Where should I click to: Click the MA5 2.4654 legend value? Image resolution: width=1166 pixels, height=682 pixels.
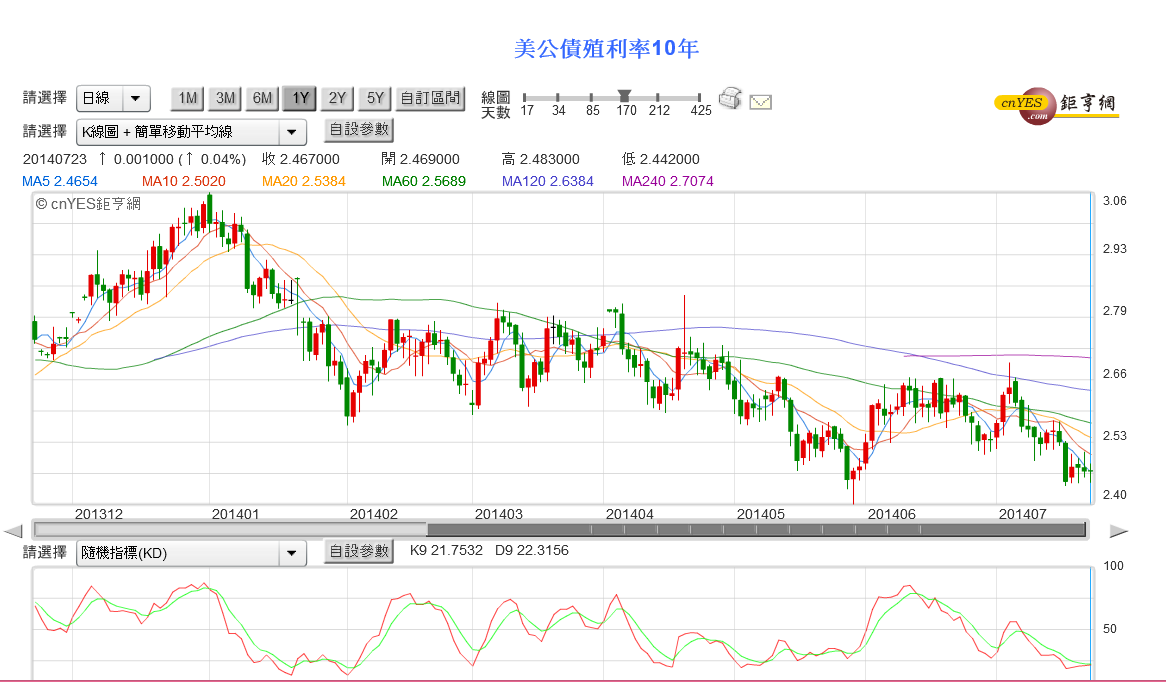[x=59, y=181]
